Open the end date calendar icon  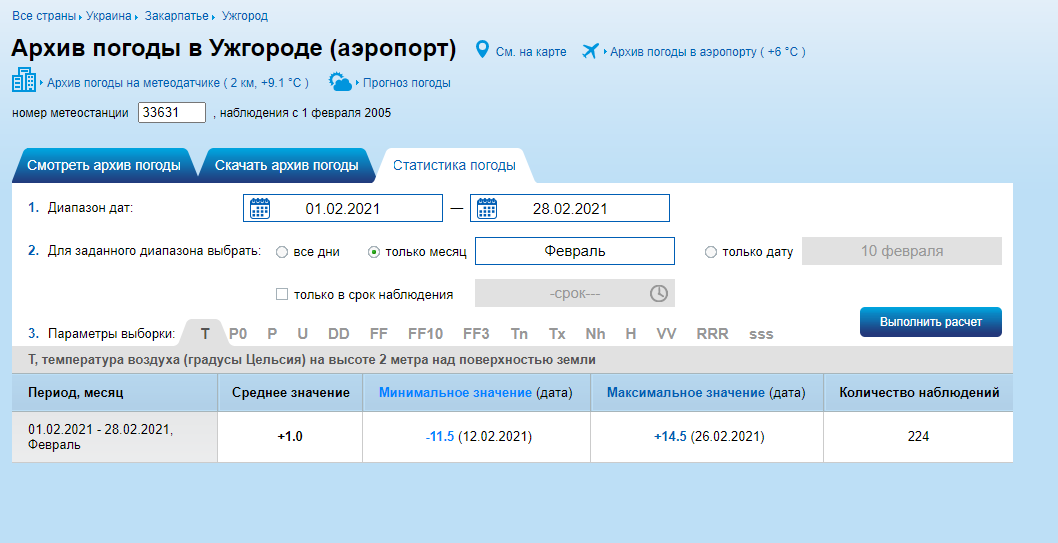coord(487,208)
